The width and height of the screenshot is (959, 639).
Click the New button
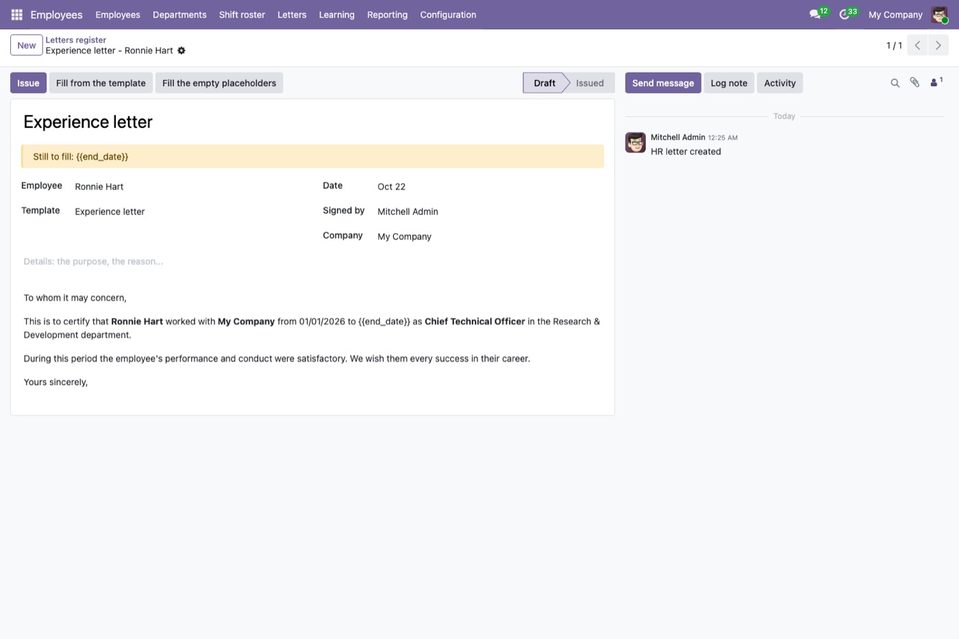(26, 45)
